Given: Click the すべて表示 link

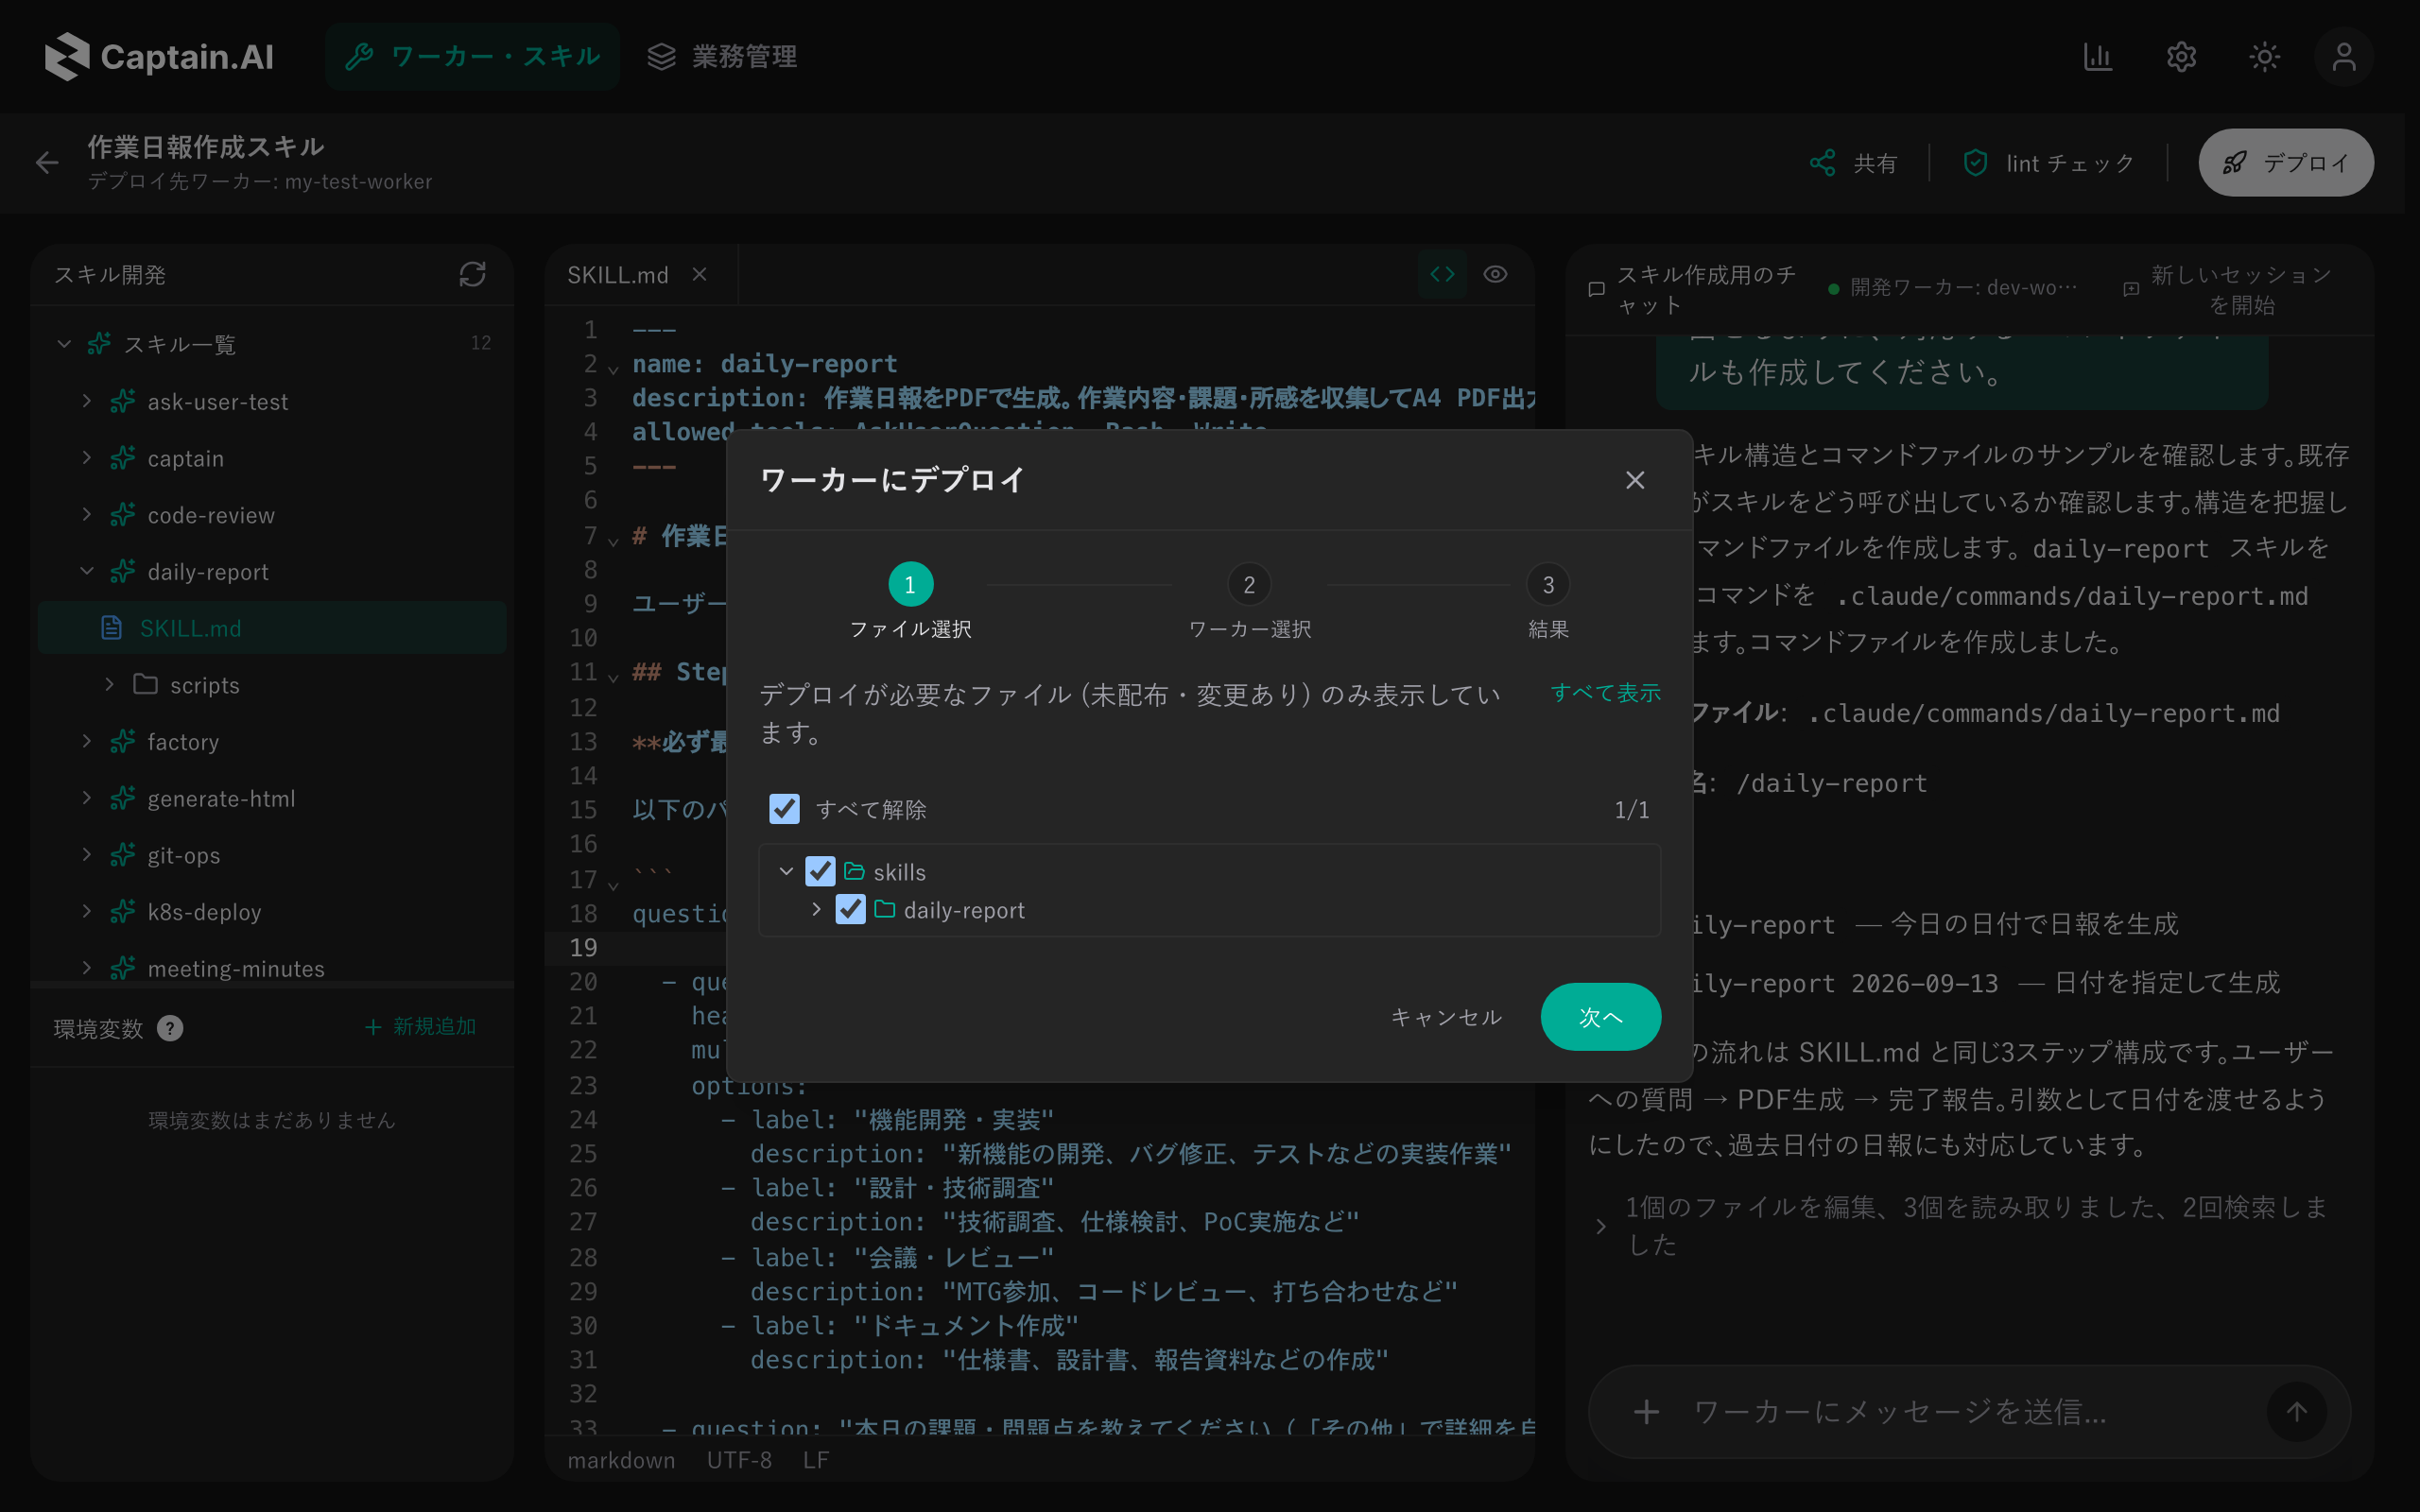Looking at the screenshot, I should 1605,693.
